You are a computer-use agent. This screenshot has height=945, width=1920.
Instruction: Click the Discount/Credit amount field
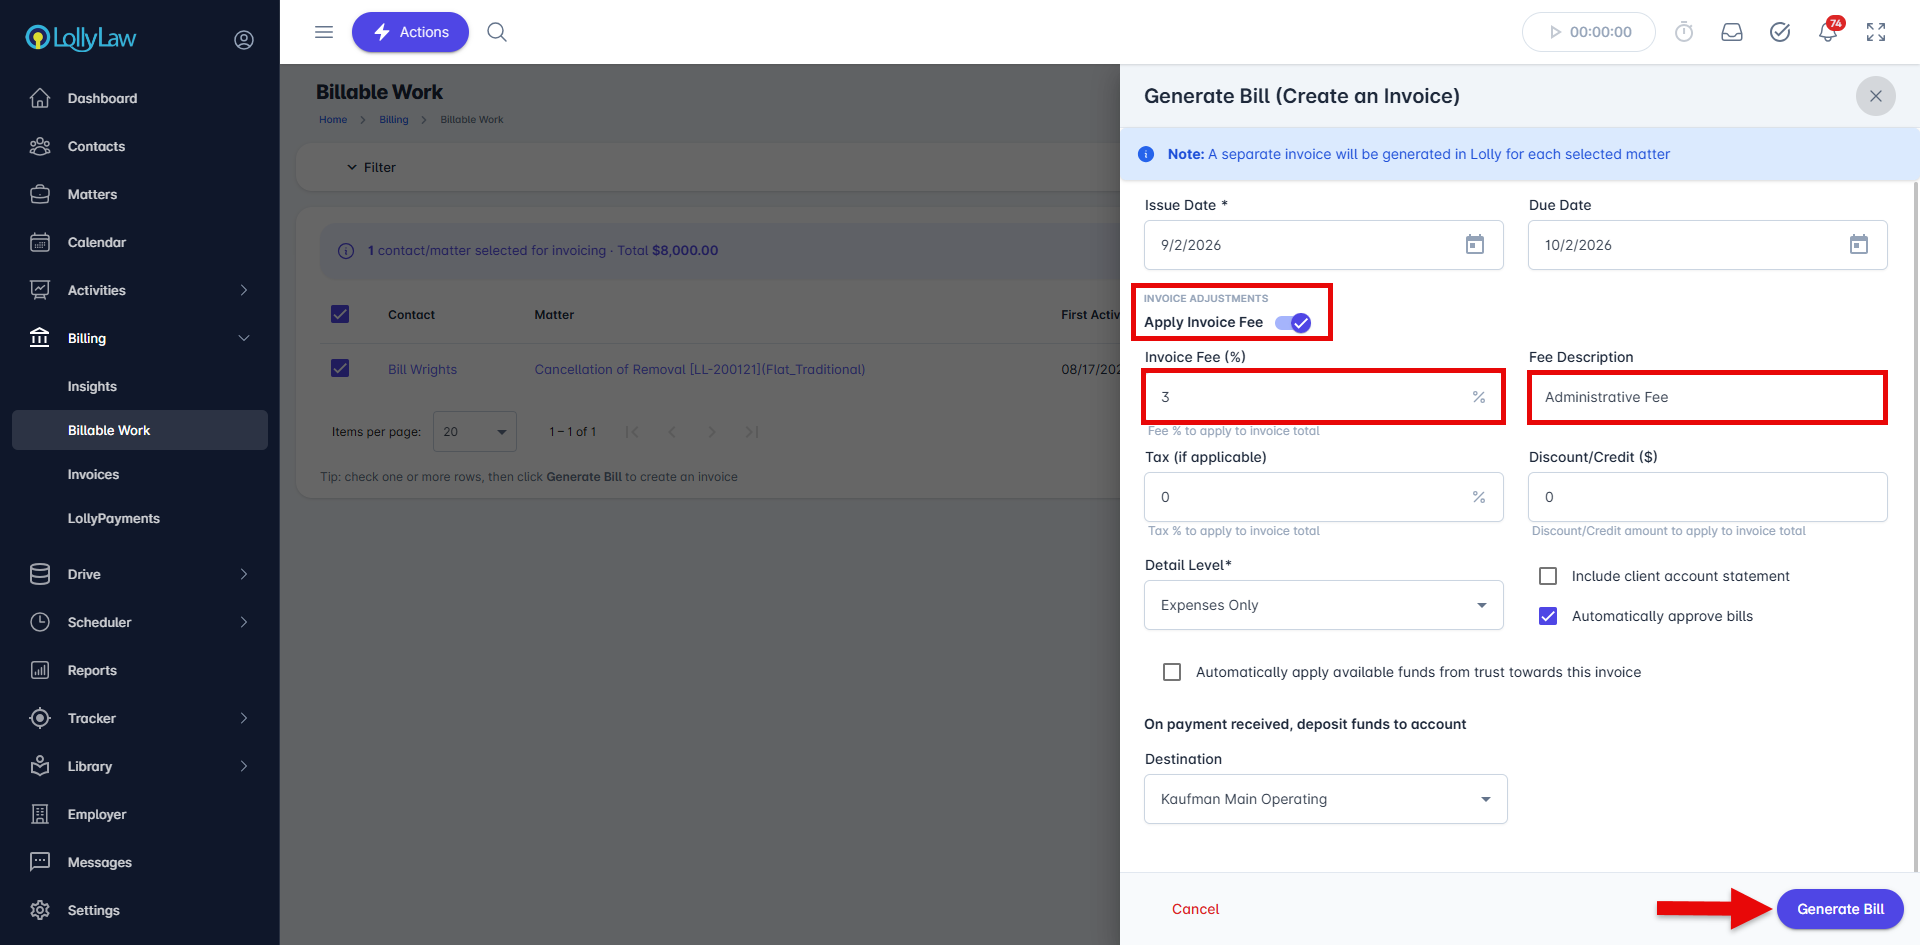pos(1708,497)
